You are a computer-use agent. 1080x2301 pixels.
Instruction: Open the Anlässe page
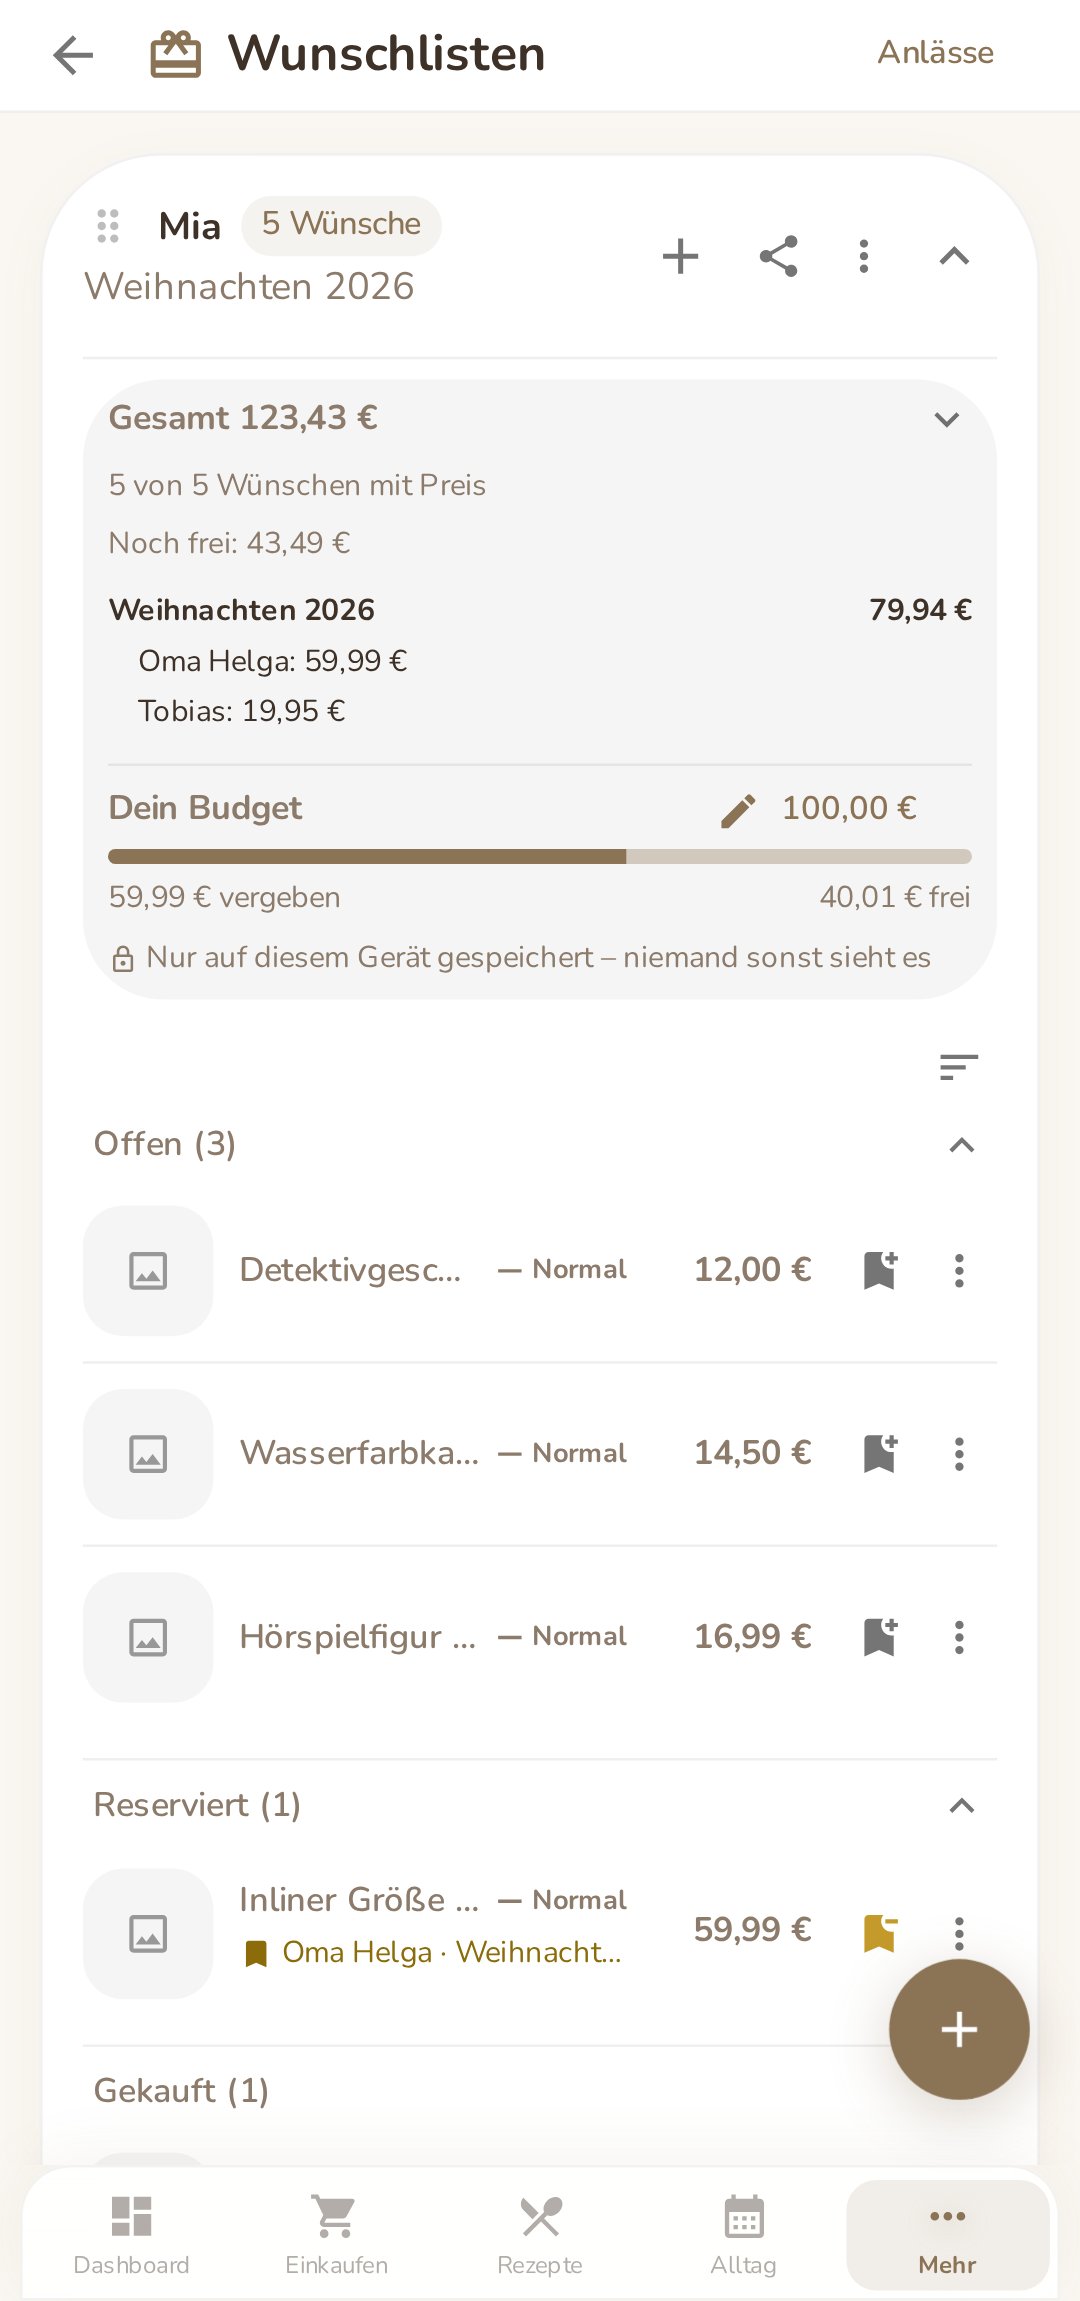(x=935, y=53)
